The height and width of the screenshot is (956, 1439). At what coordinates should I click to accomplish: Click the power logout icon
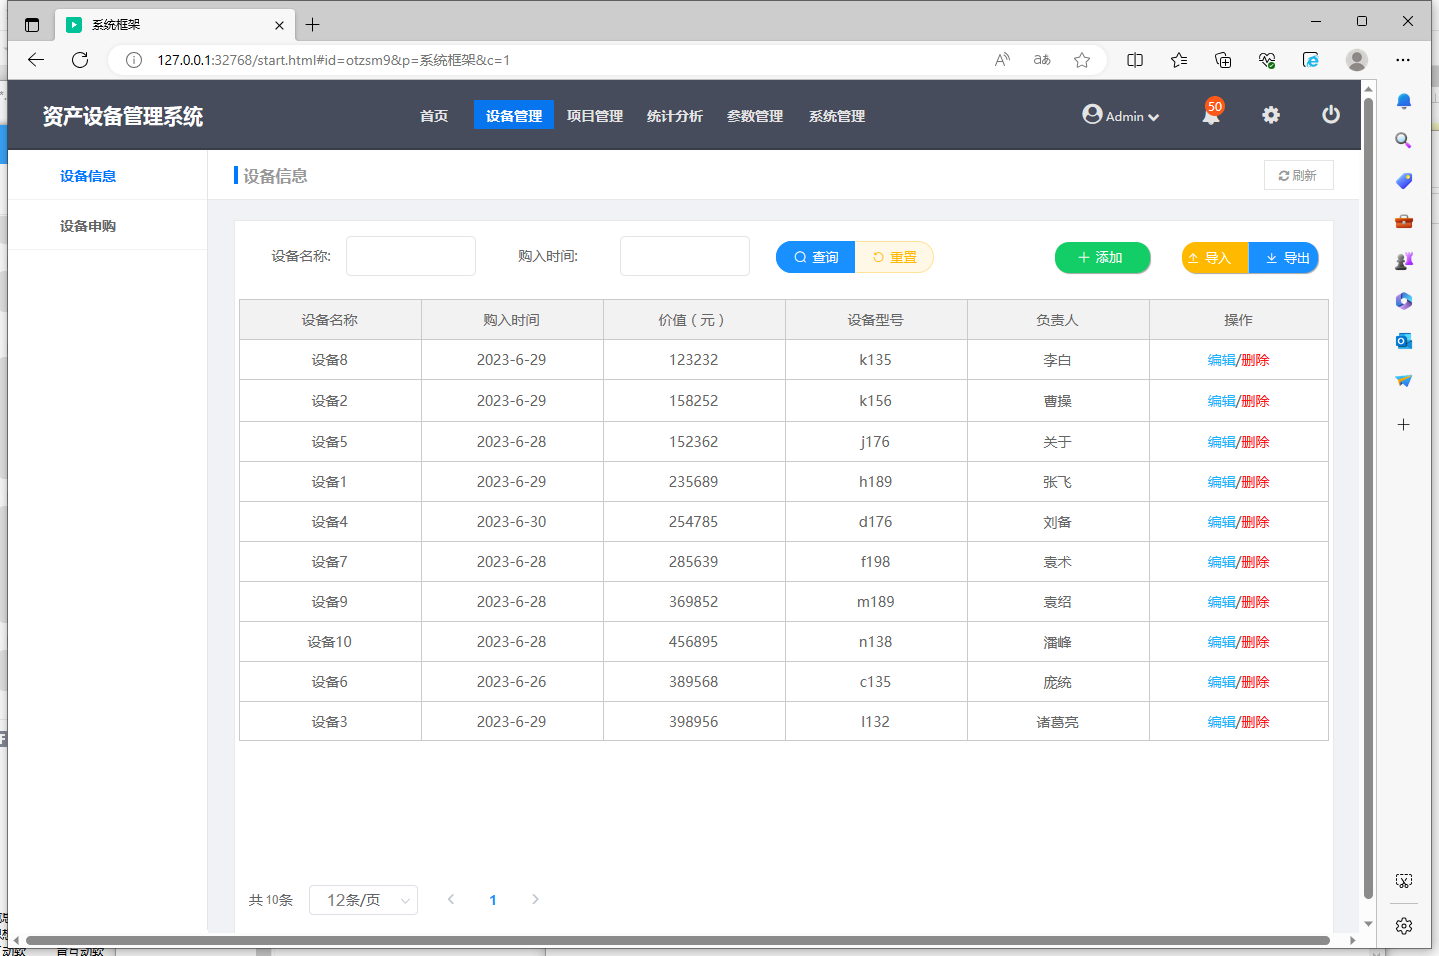click(x=1331, y=115)
